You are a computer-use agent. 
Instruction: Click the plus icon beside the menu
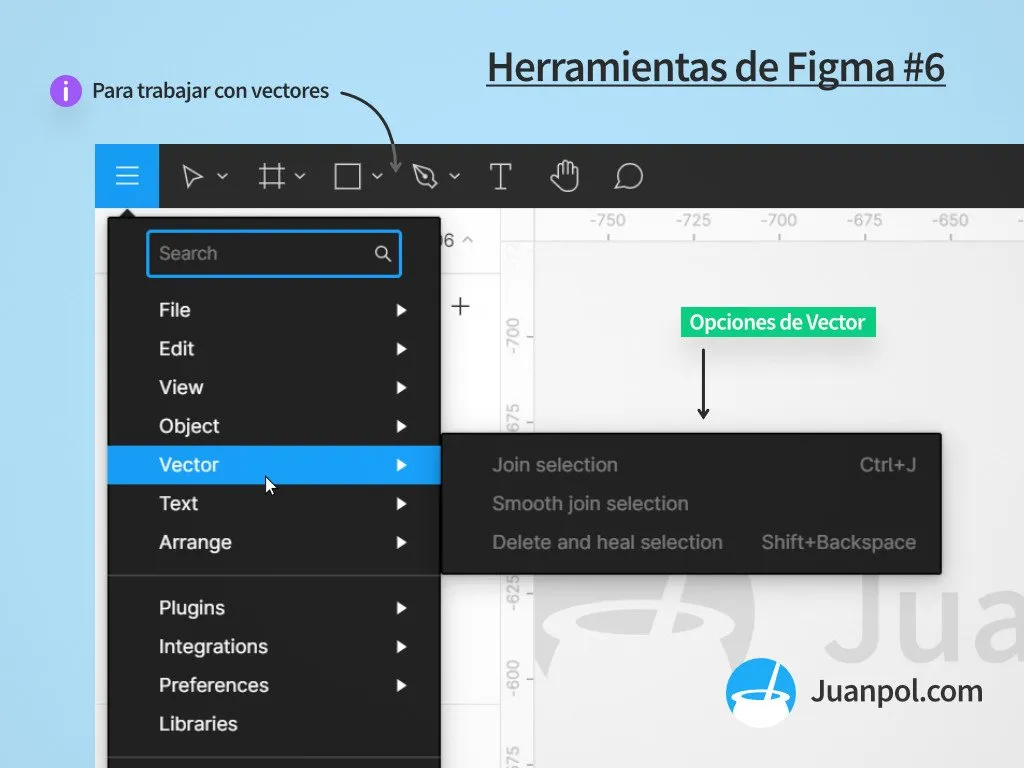[460, 306]
